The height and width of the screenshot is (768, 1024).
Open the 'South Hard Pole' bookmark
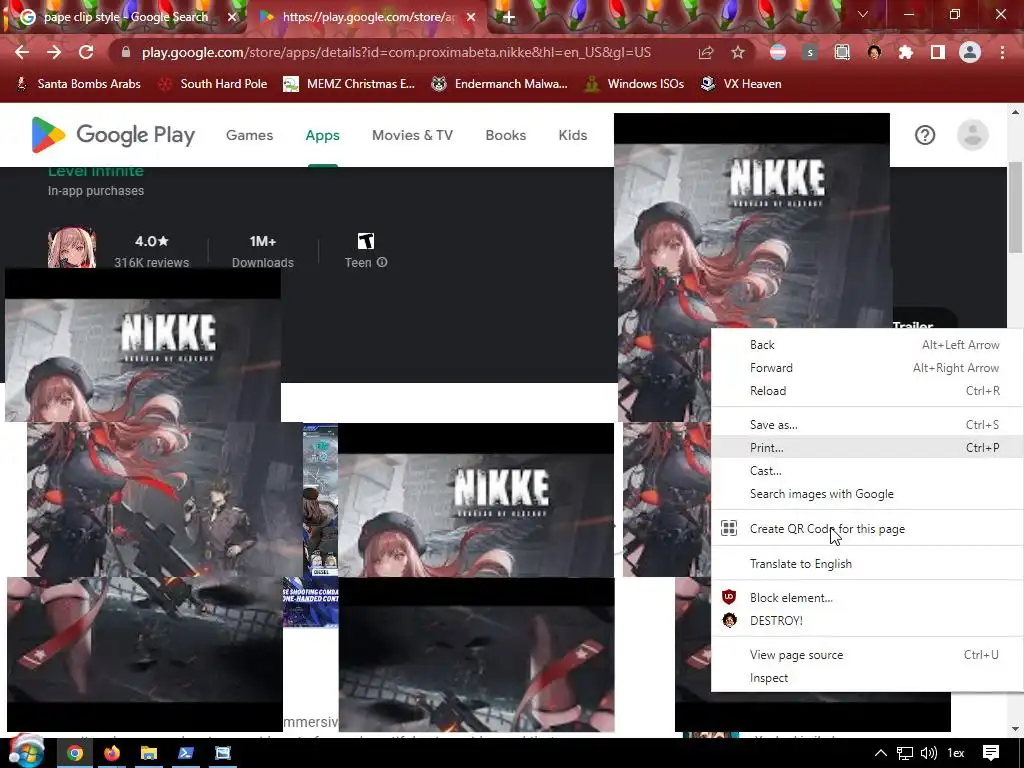click(213, 84)
